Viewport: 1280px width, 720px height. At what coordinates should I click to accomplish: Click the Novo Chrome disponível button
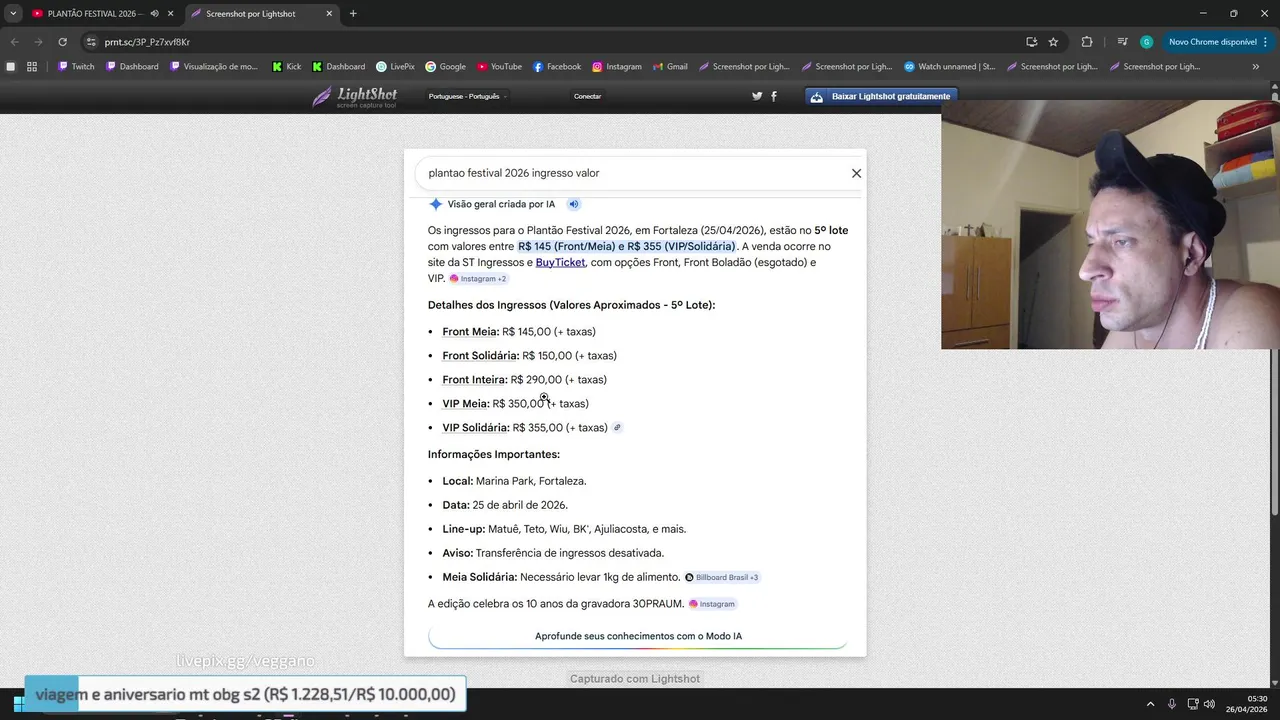coord(1212,42)
